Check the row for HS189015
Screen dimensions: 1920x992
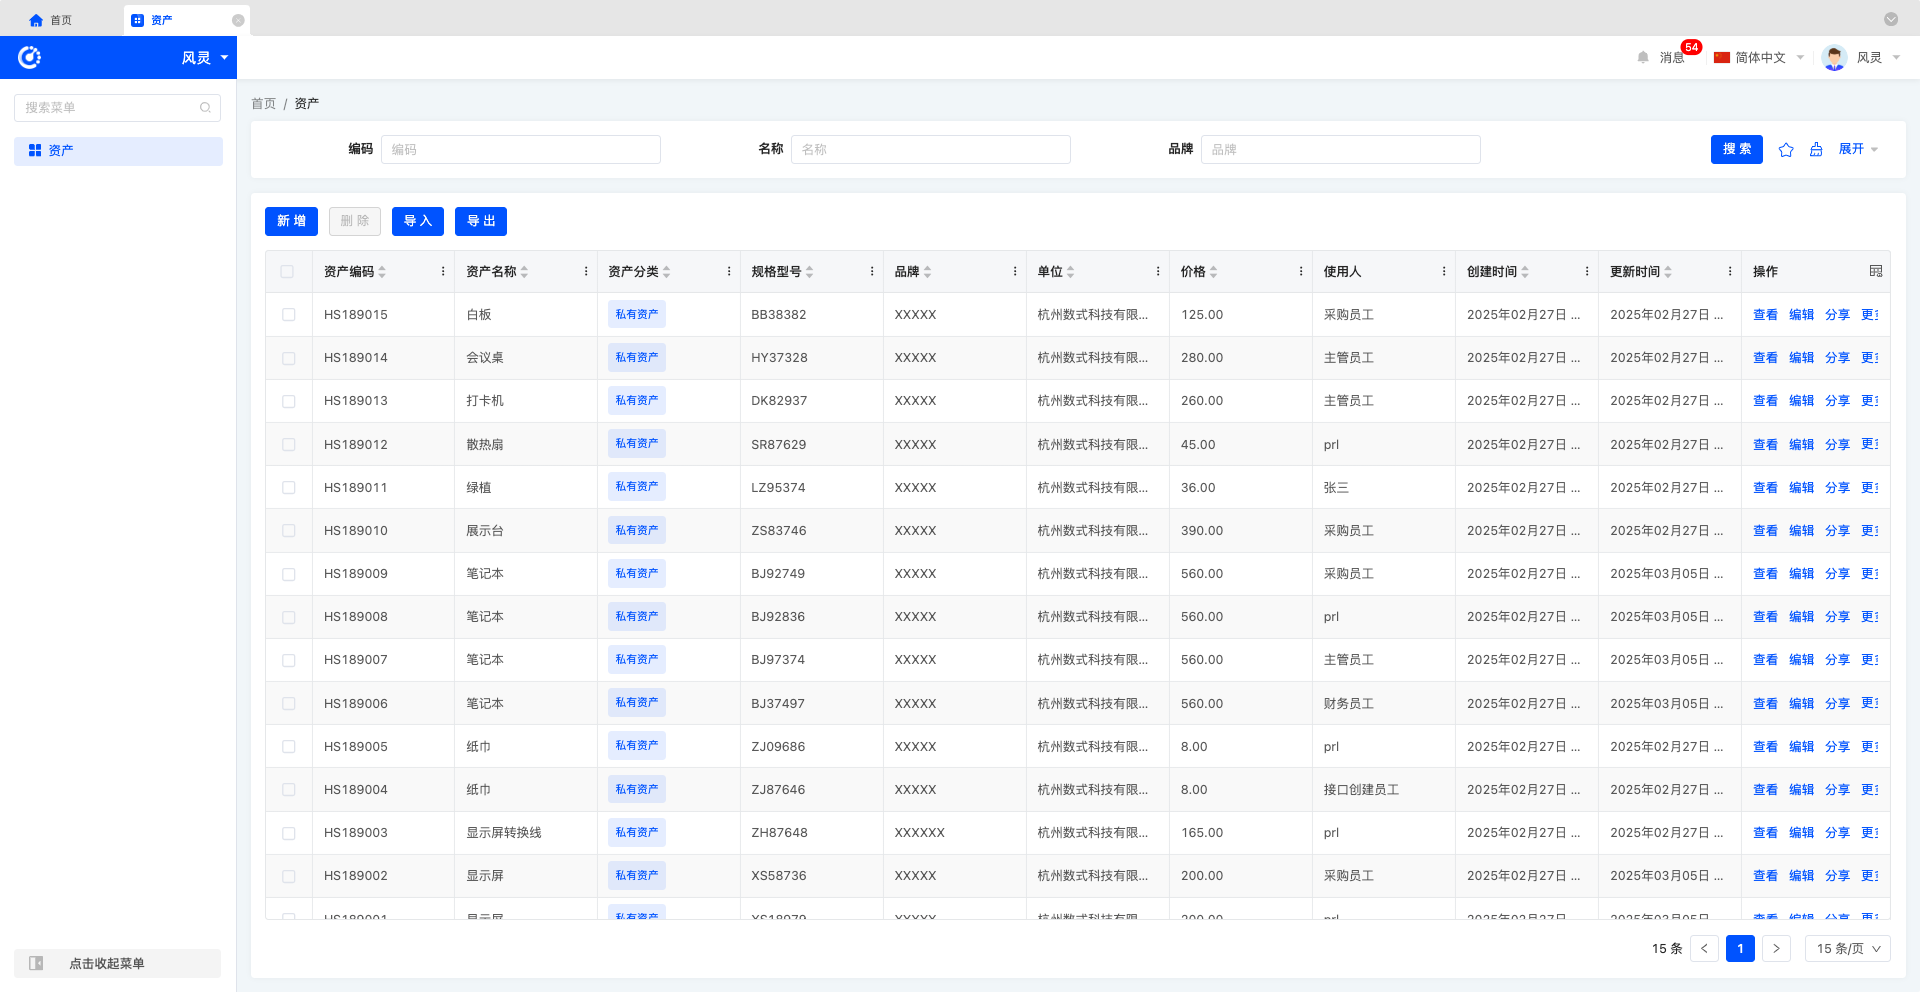point(289,315)
